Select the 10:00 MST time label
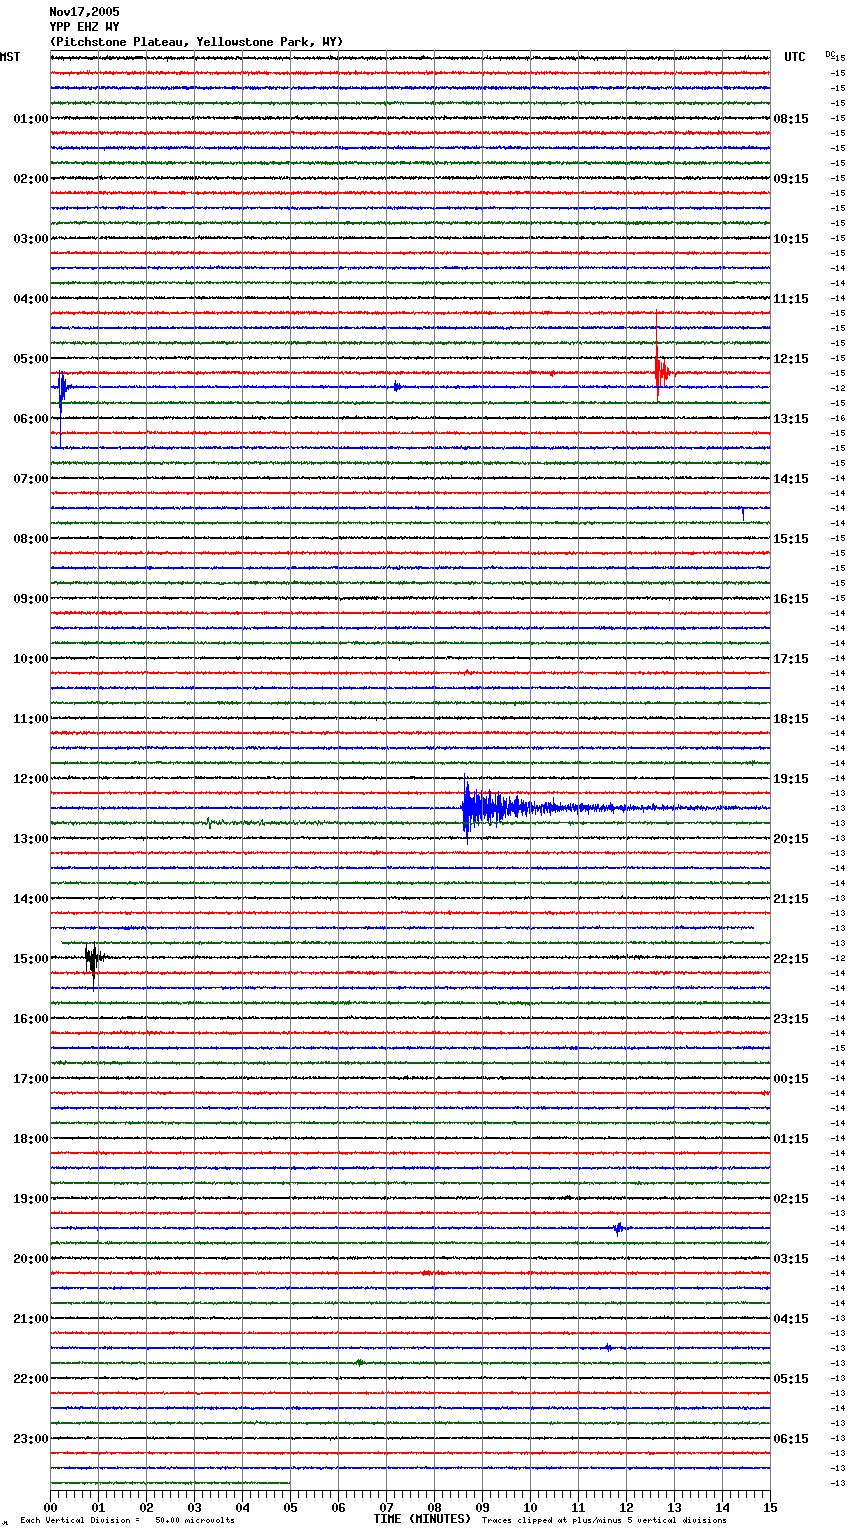 [31, 659]
